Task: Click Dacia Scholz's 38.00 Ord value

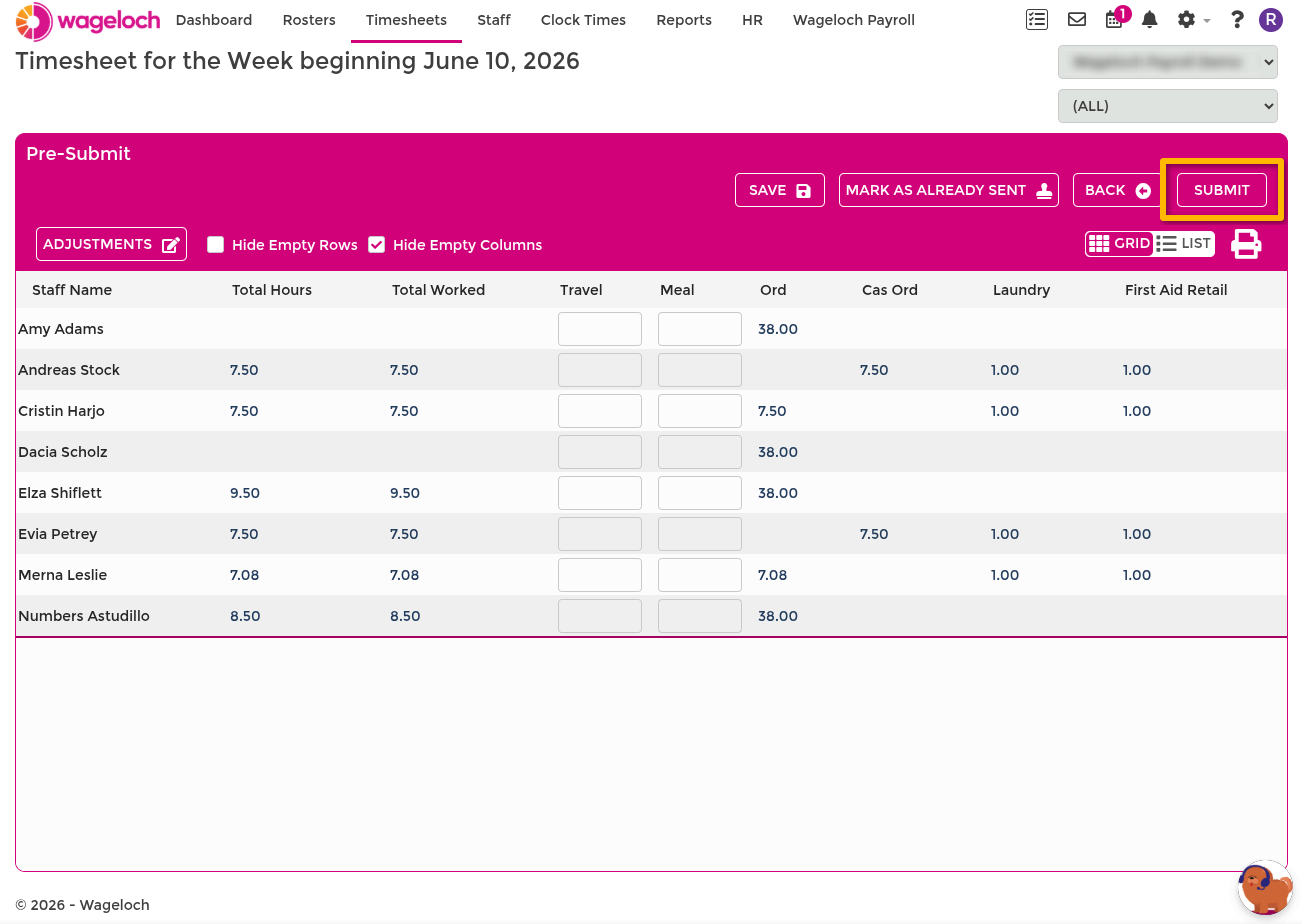Action: pyautogui.click(x=778, y=452)
